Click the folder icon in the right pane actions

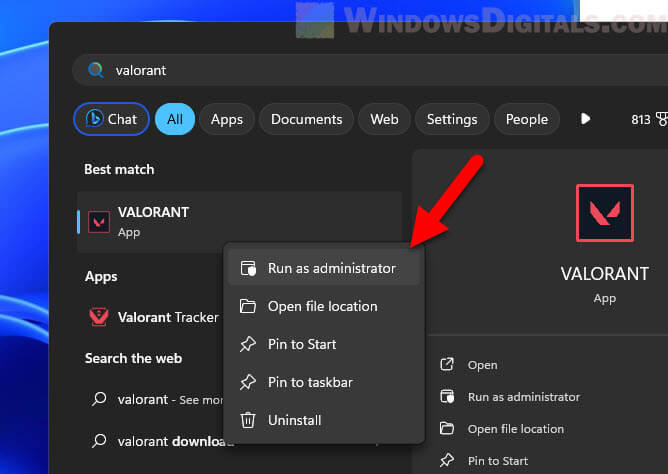pos(447,428)
